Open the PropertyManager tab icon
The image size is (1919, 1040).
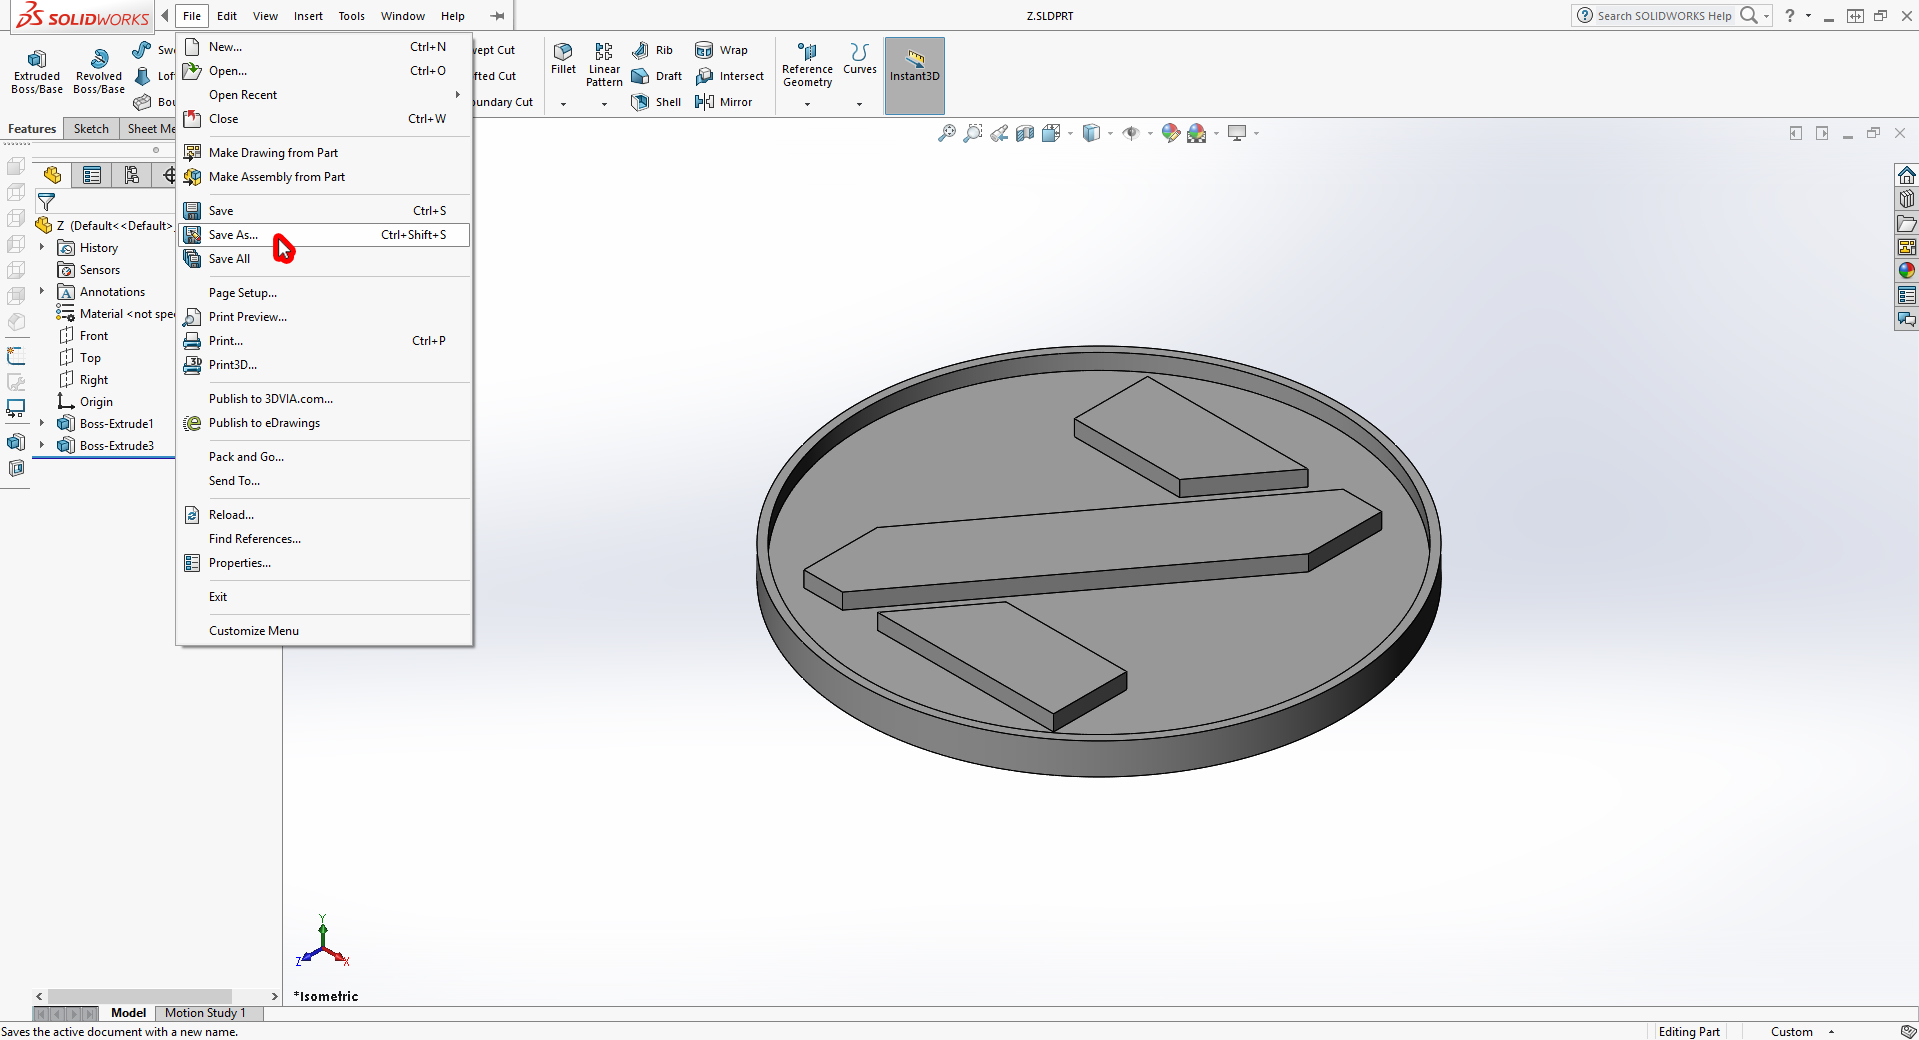[92, 176]
